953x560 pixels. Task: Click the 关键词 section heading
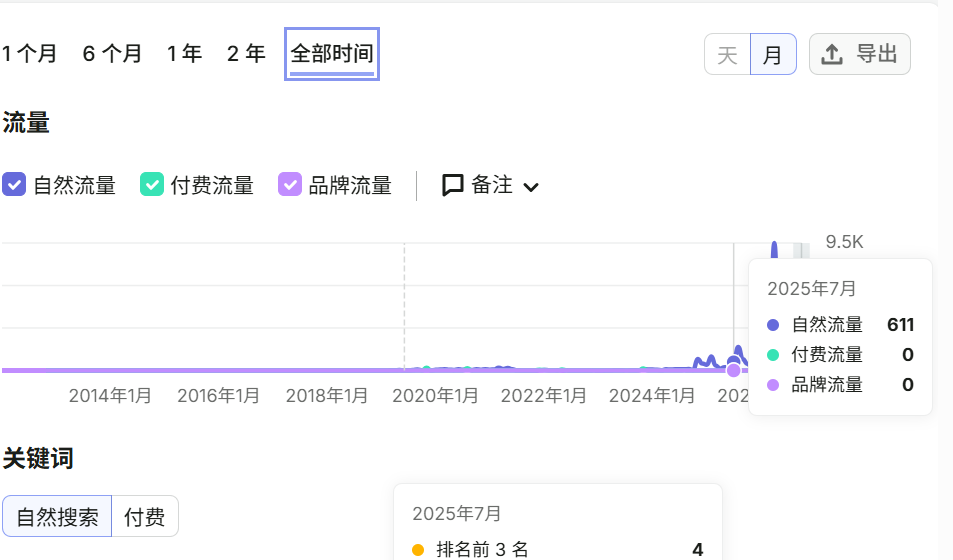[x=38, y=458]
